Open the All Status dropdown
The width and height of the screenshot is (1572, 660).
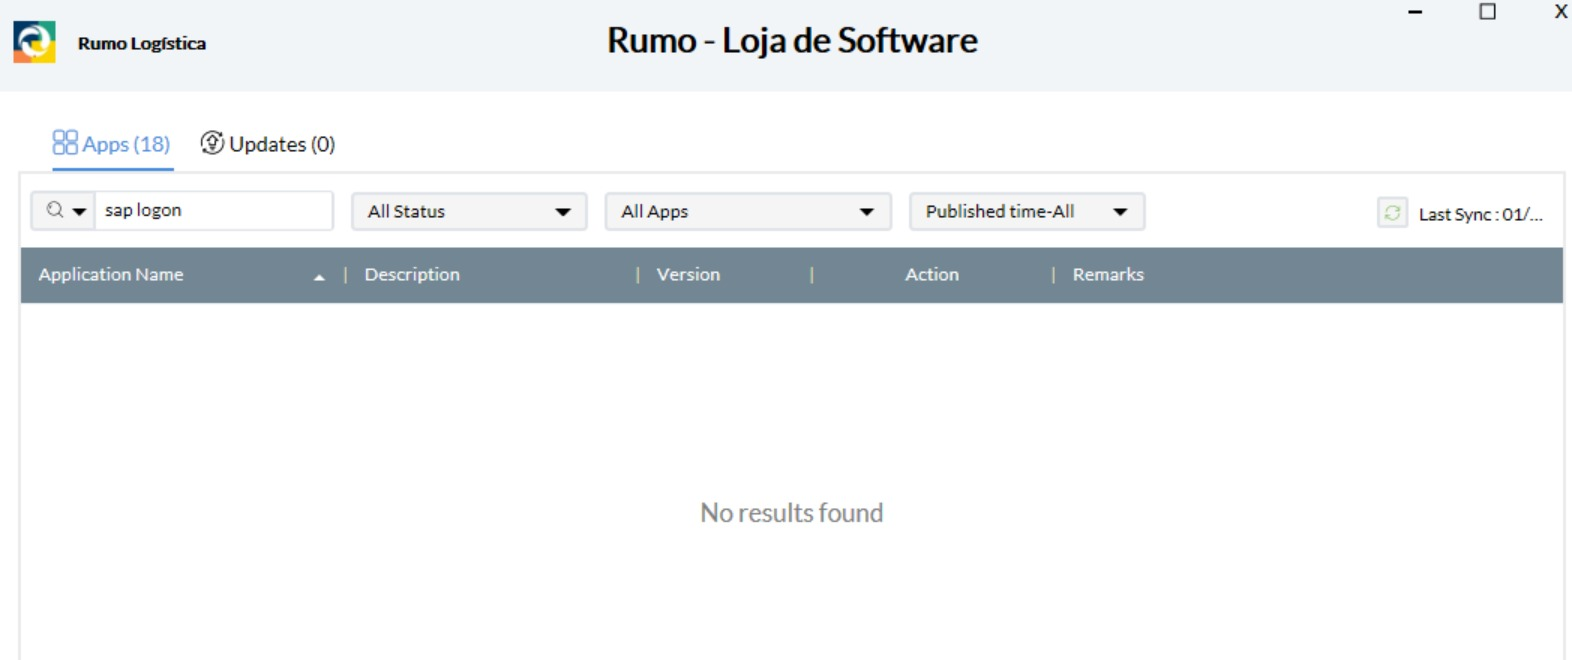point(469,212)
